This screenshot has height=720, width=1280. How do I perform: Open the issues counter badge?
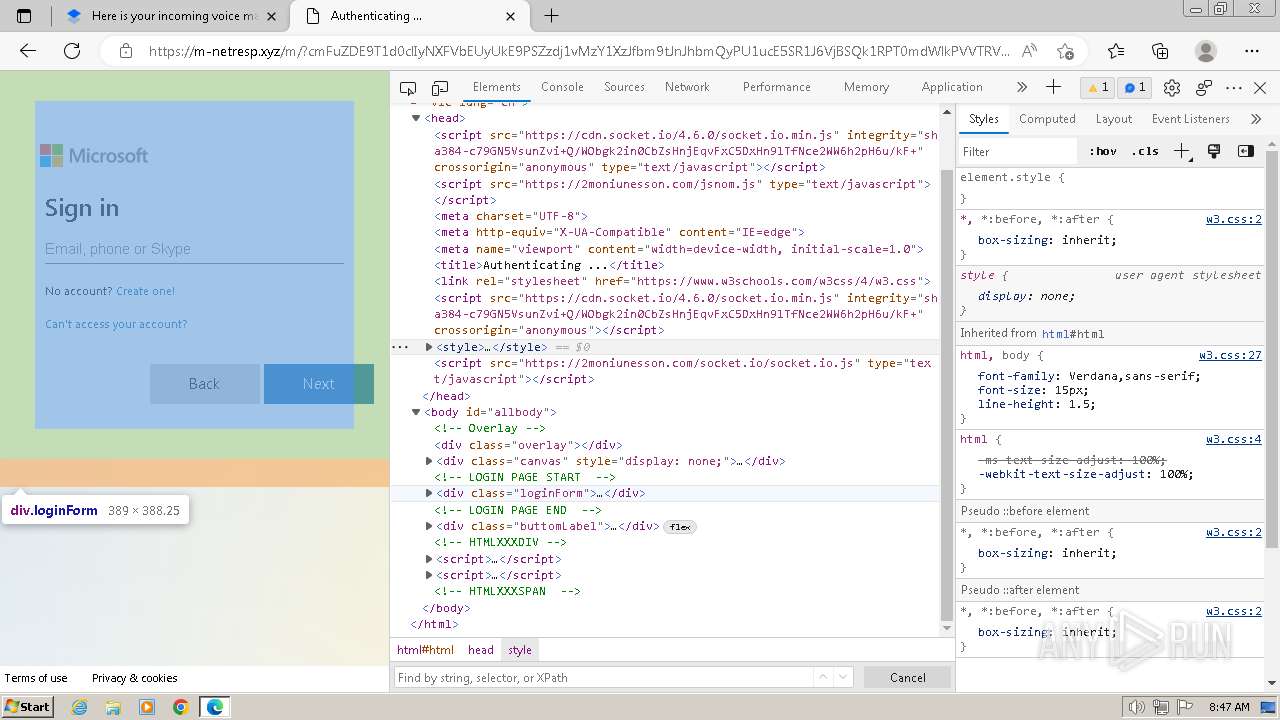pyautogui.click(x=1135, y=88)
